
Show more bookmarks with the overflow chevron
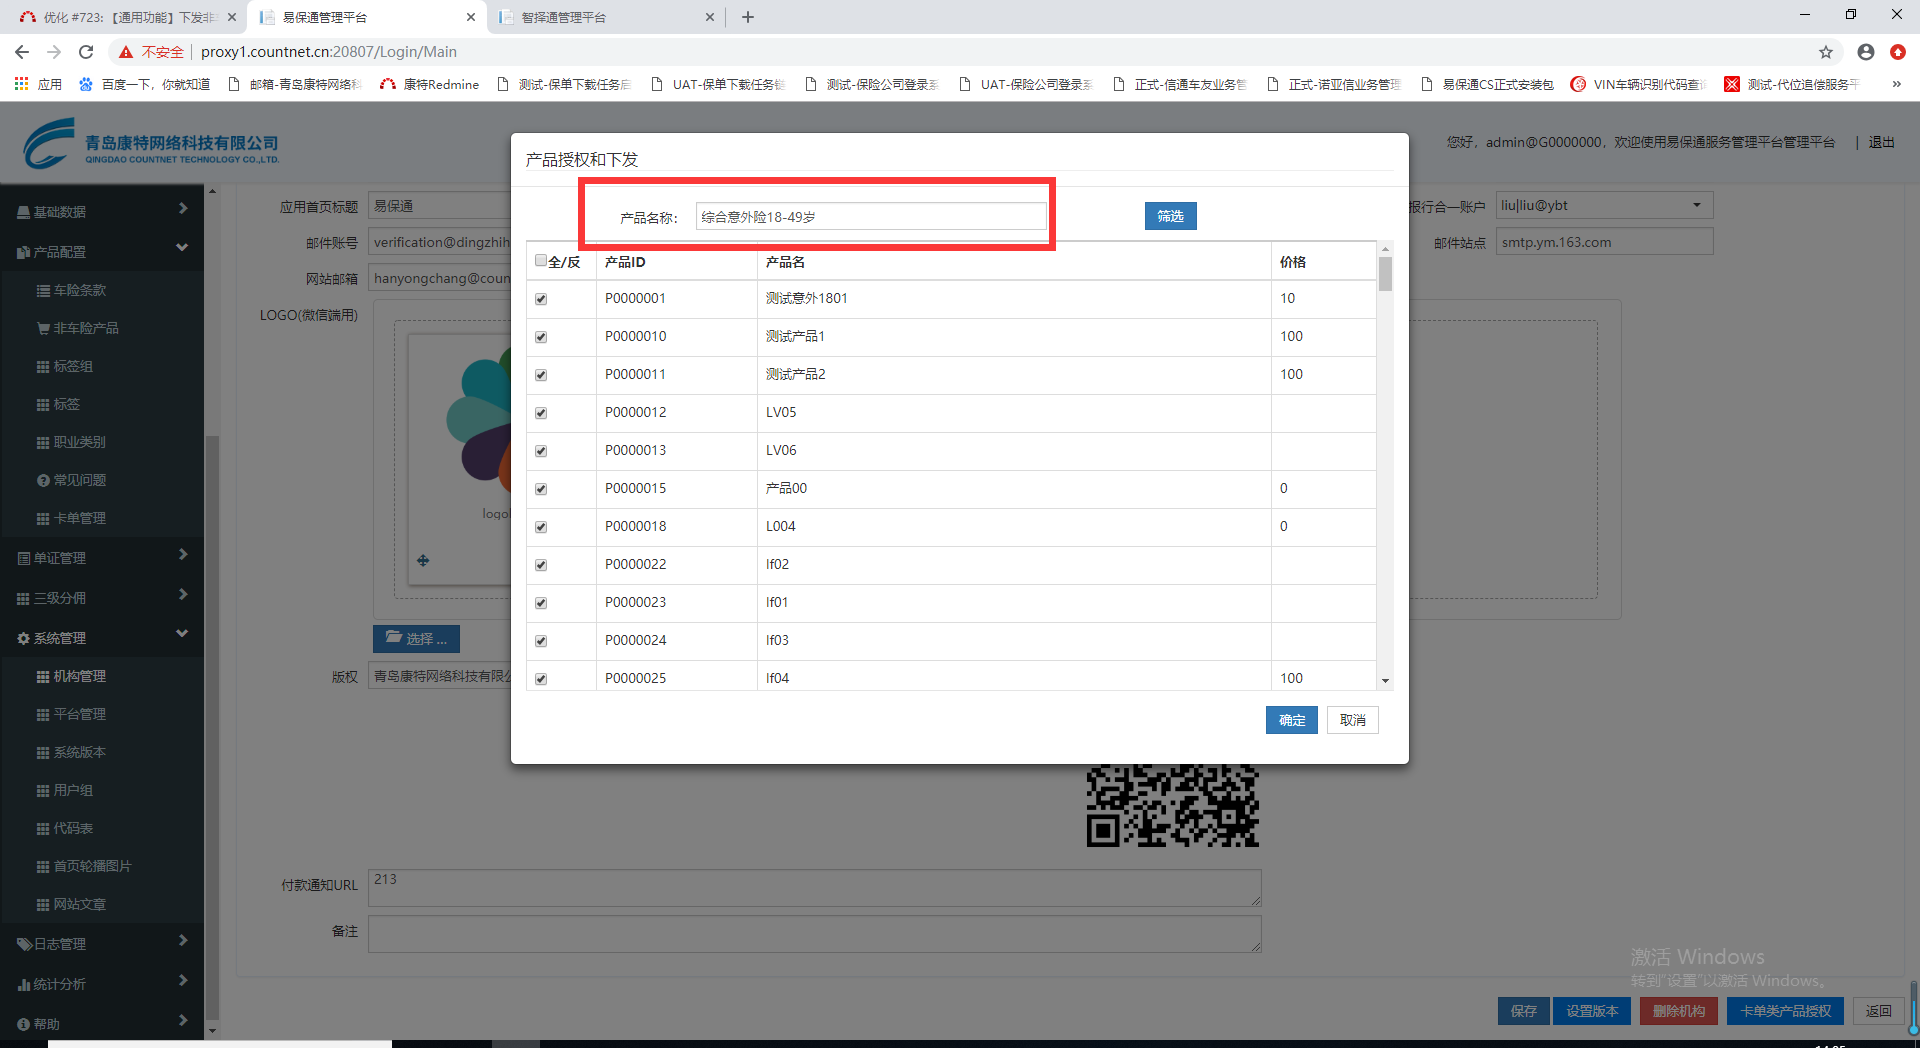pos(1897,84)
